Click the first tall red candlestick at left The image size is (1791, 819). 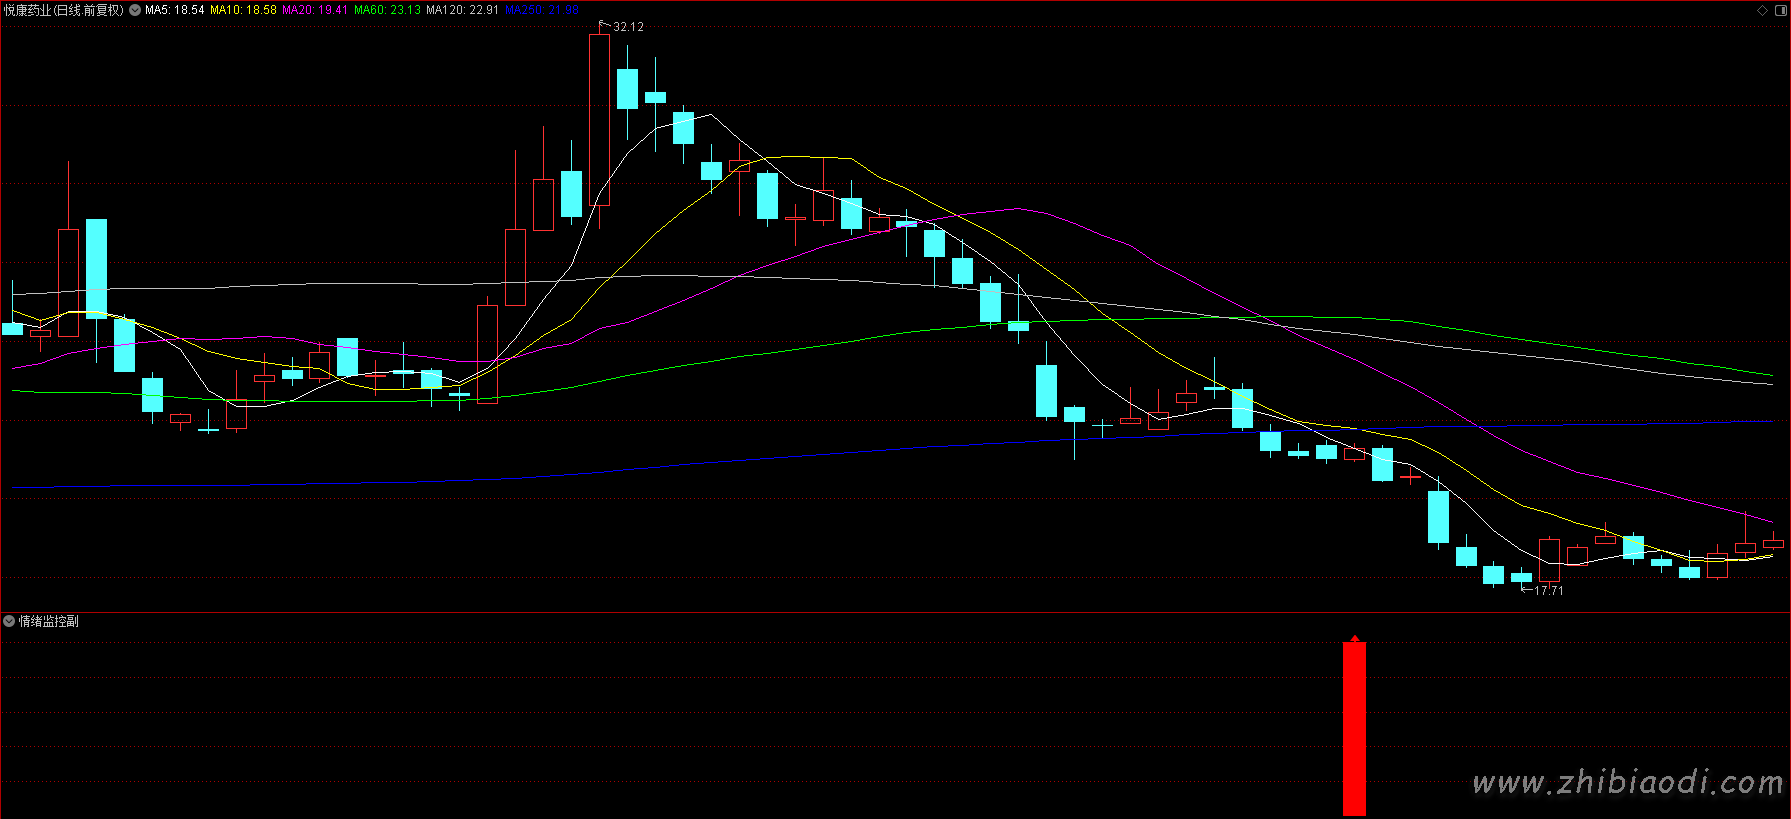(68, 282)
